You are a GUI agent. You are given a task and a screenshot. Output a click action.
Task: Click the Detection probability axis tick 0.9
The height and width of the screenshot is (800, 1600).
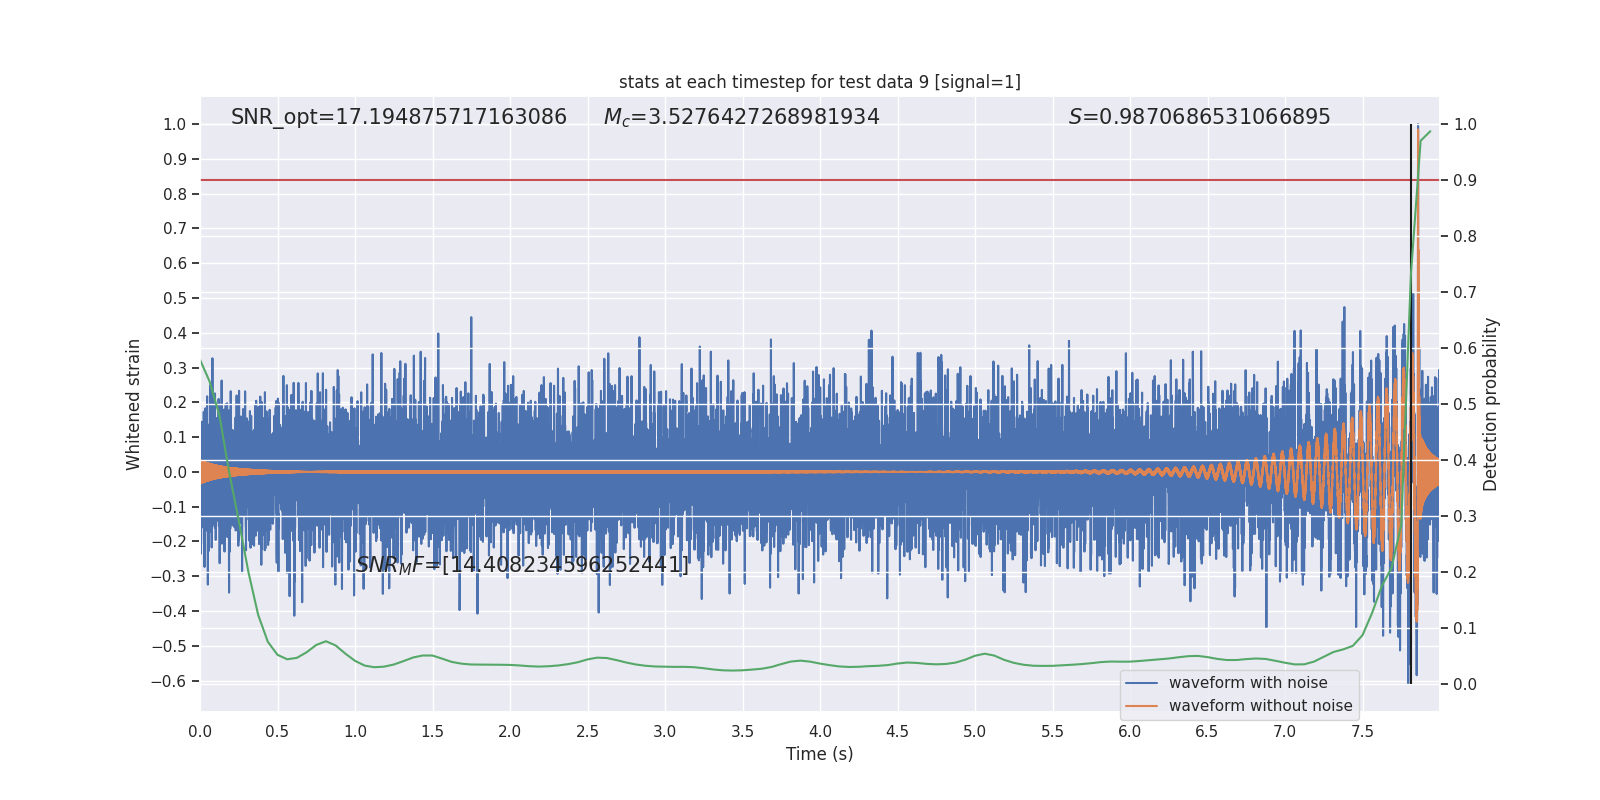pyautogui.click(x=1465, y=181)
